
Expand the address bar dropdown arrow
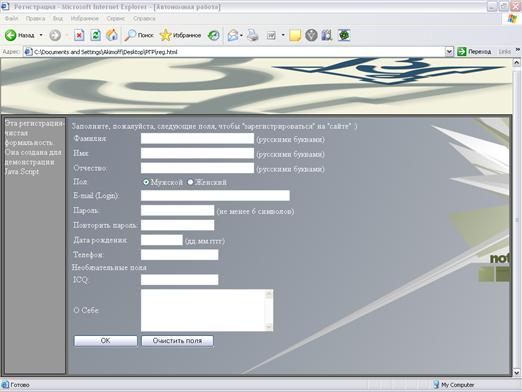click(x=449, y=52)
